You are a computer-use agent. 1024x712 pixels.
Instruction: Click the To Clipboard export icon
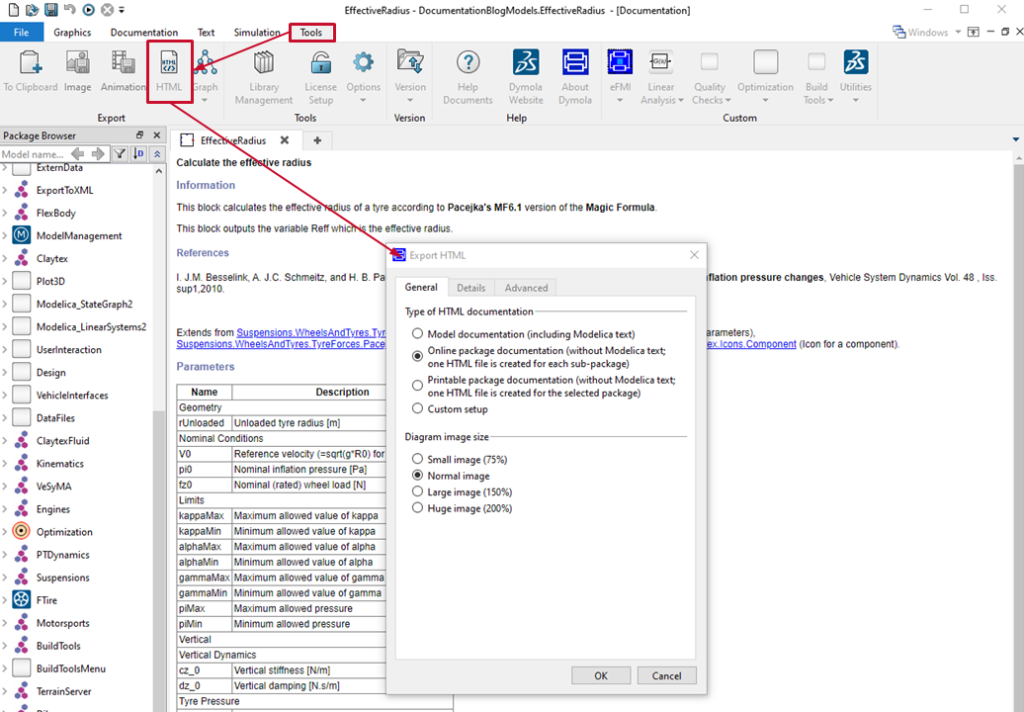(x=30, y=63)
